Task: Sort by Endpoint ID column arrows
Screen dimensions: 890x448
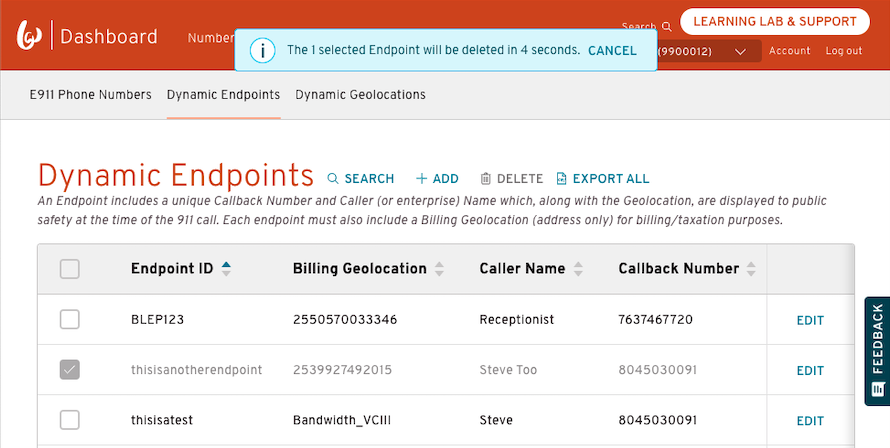Action: point(226,269)
